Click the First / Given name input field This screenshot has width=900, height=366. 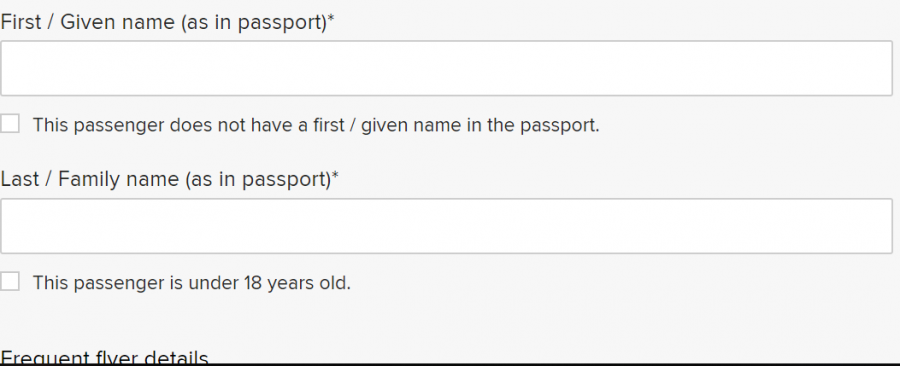(x=446, y=68)
